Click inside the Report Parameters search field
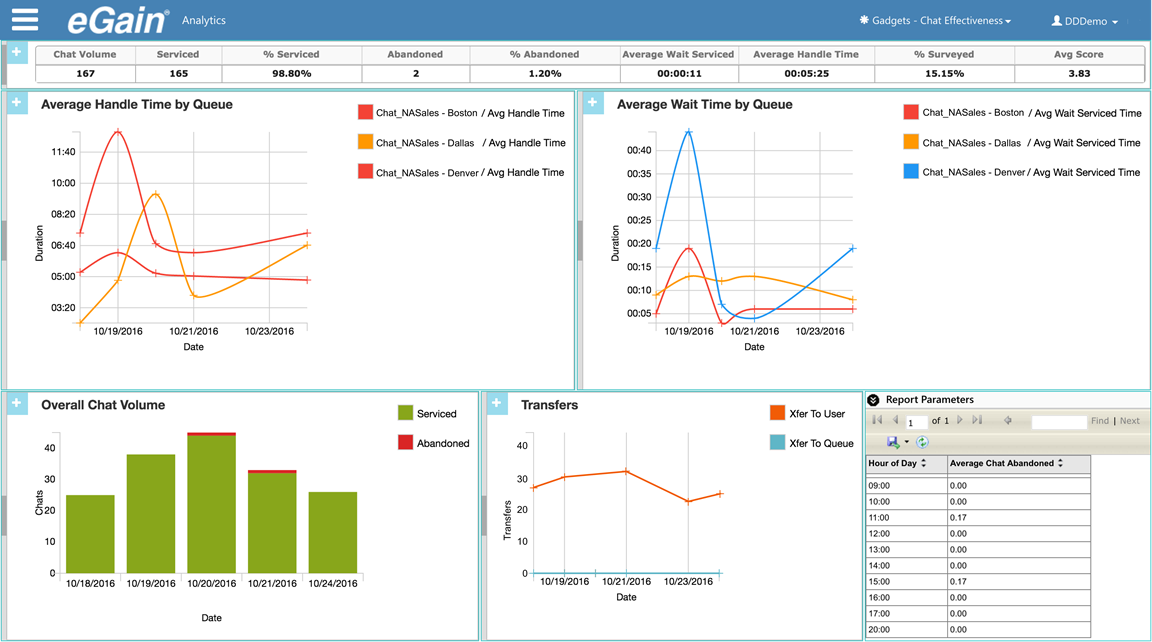 tap(1060, 421)
